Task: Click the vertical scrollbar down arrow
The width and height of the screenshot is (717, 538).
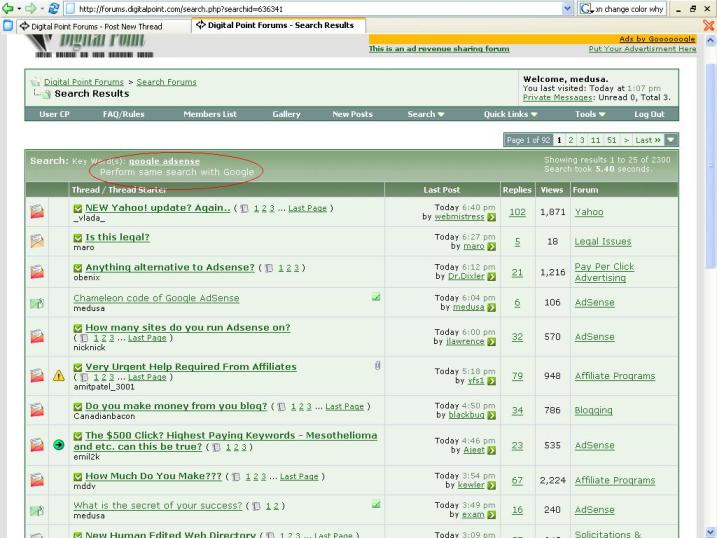Action: [x=710, y=532]
